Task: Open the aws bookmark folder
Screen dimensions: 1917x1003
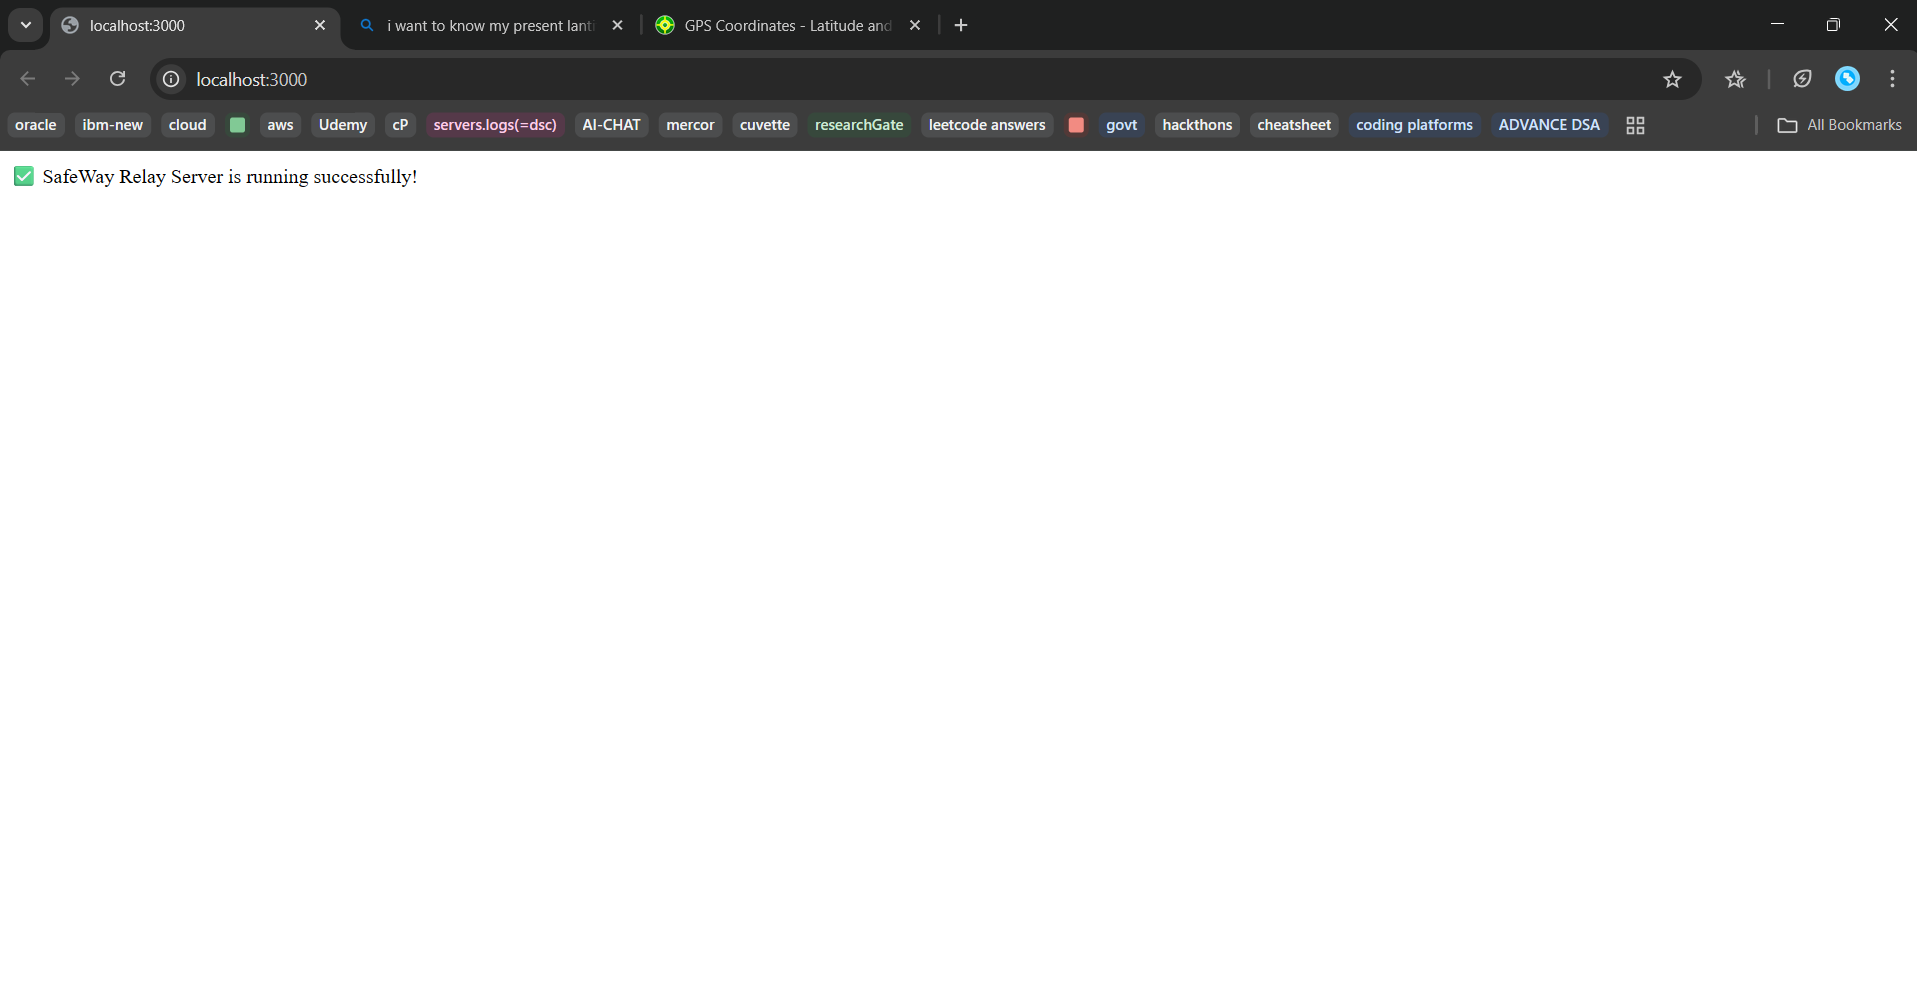Action: [280, 125]
